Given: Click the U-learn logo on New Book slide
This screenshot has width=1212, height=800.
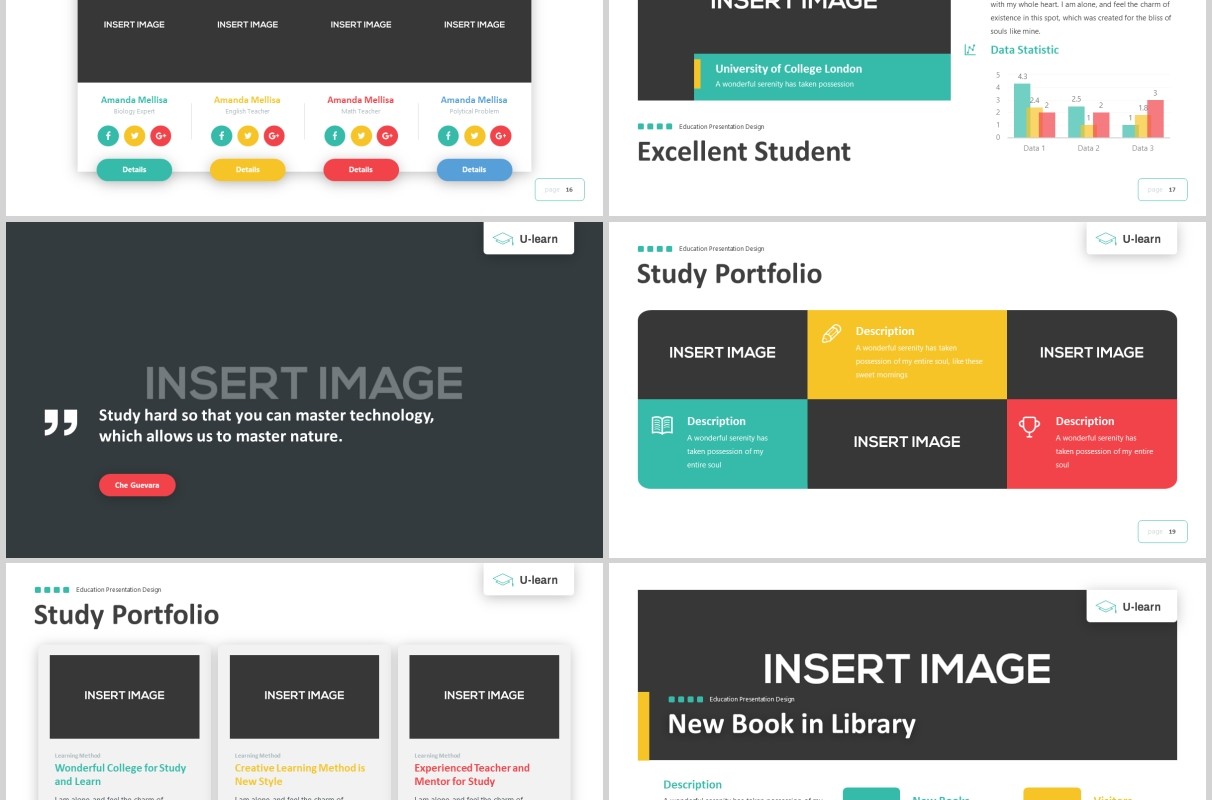Looking at the screenshot, I should (1131, 606).
